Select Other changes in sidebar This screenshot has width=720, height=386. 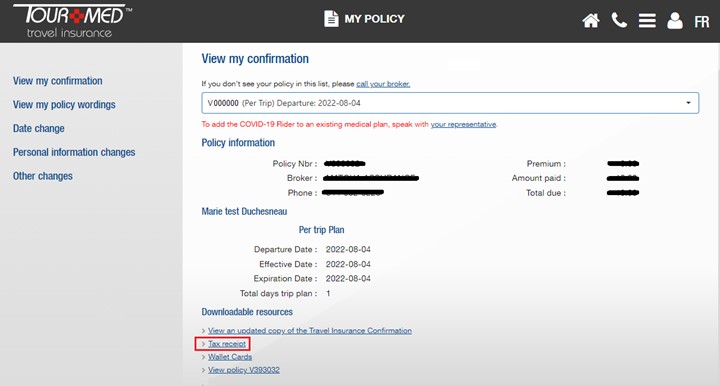[x=43, y=176]
